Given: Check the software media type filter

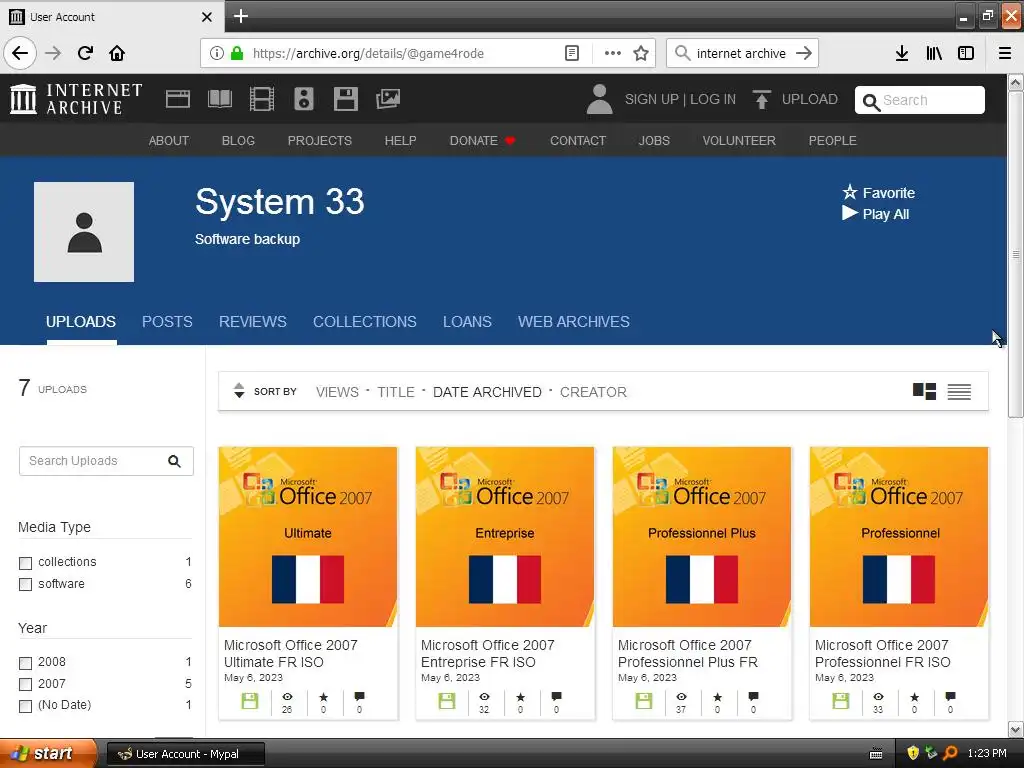Looking at the screenshot, I should pyautogui.click(x=25, y=584).
